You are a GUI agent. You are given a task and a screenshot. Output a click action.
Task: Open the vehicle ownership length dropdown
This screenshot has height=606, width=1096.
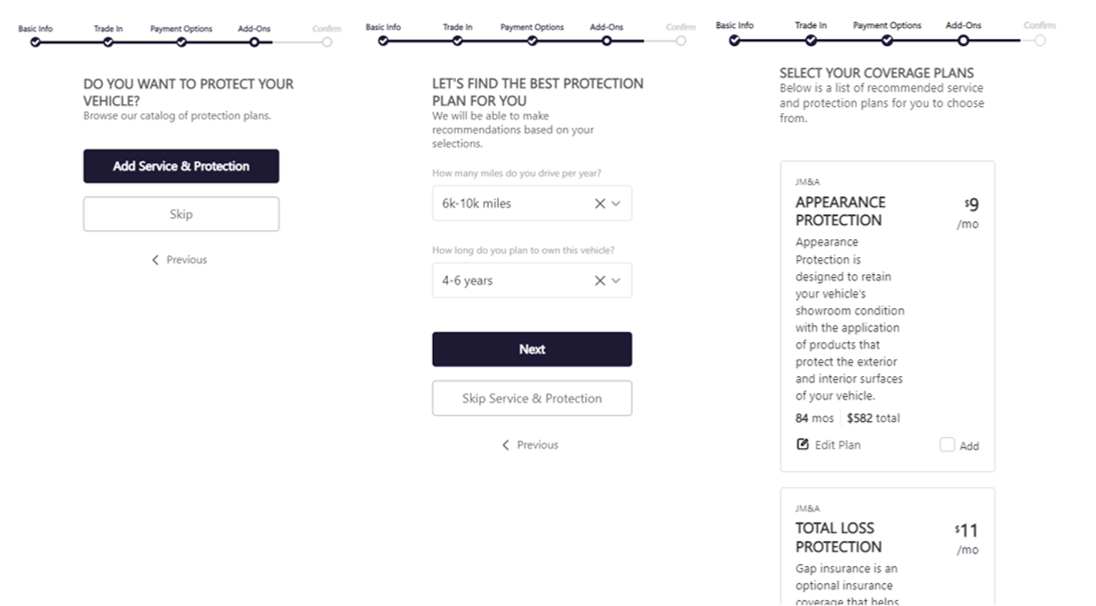[x=616, y=281]
